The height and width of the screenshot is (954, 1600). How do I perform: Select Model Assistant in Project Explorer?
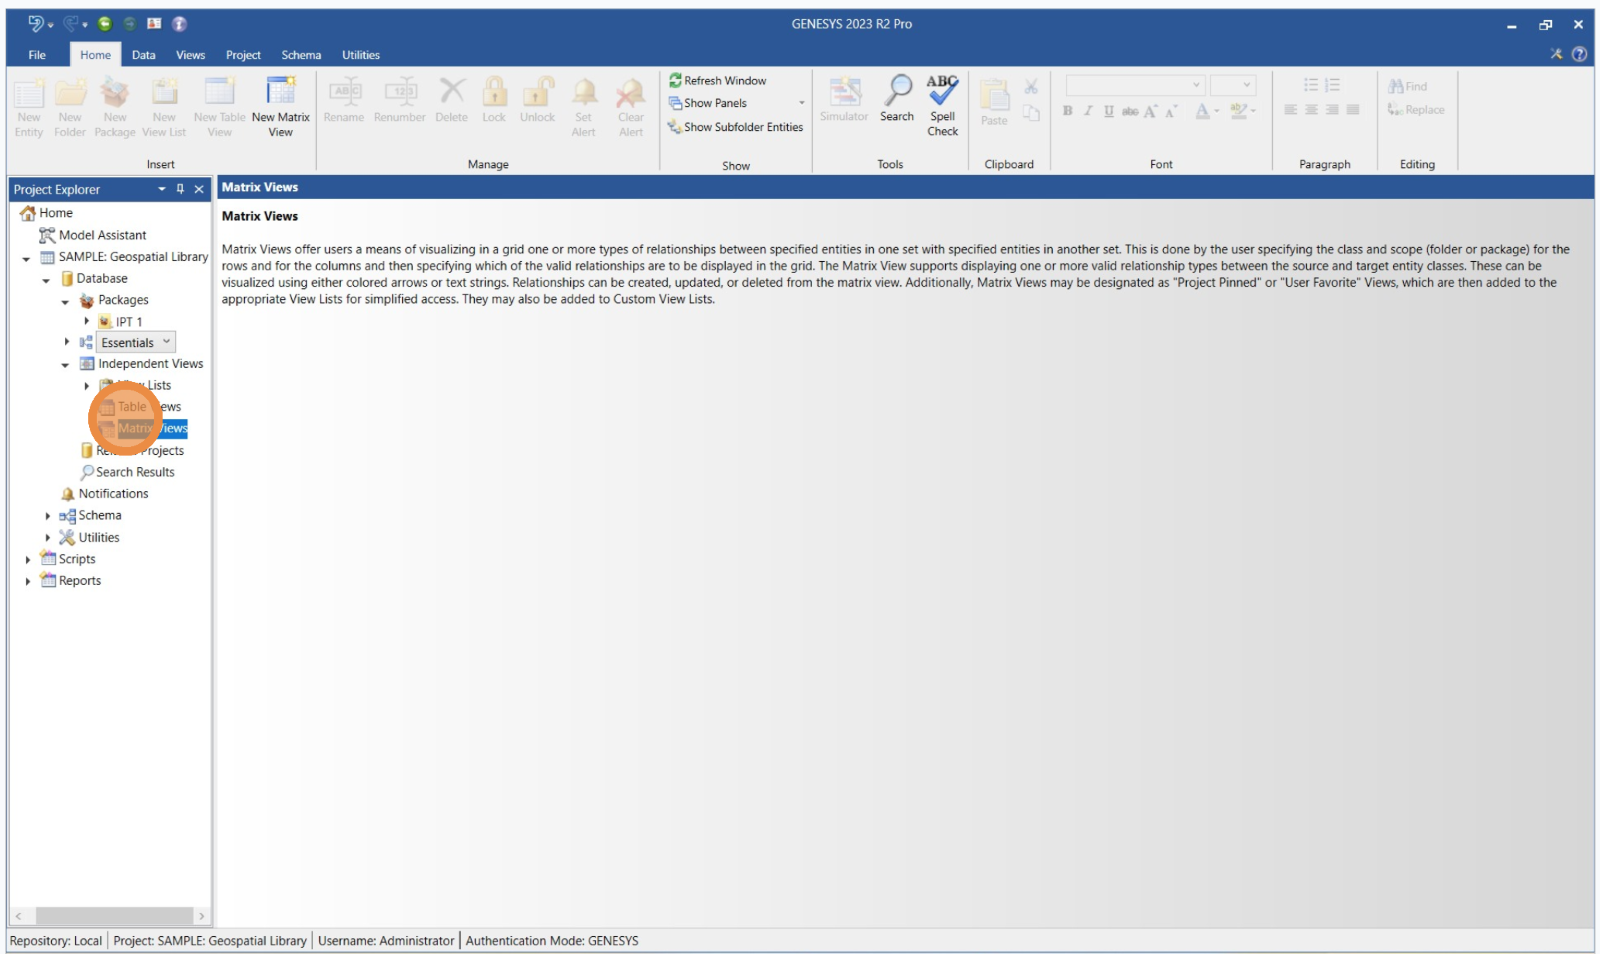click(102, 235)
